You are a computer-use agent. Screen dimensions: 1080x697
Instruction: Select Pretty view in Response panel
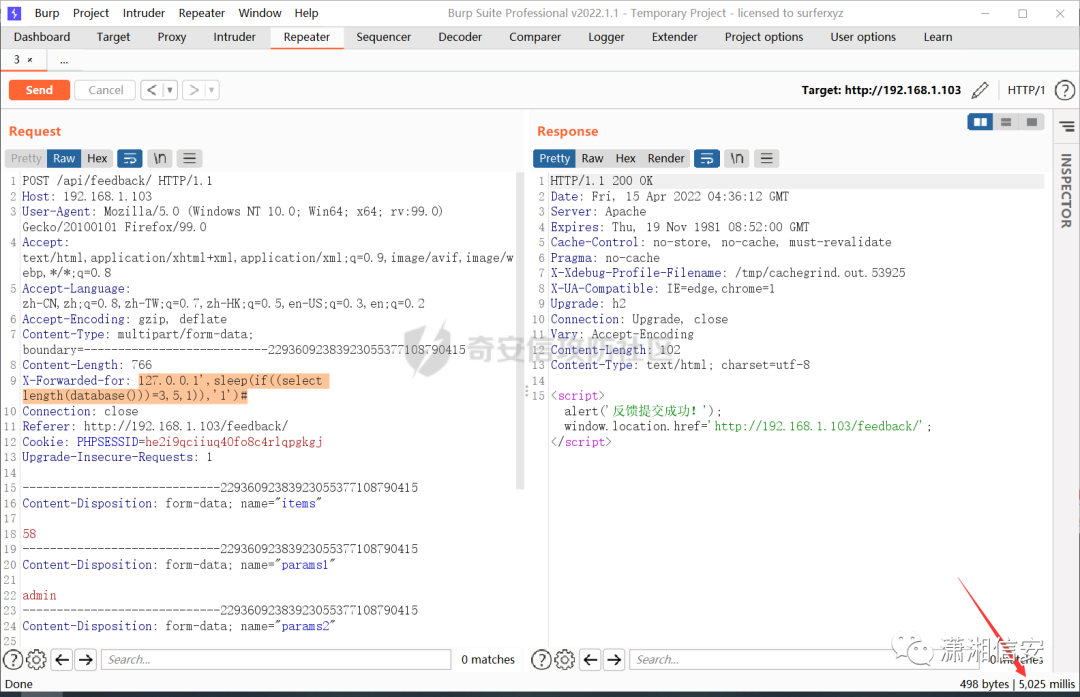(554, 158)
